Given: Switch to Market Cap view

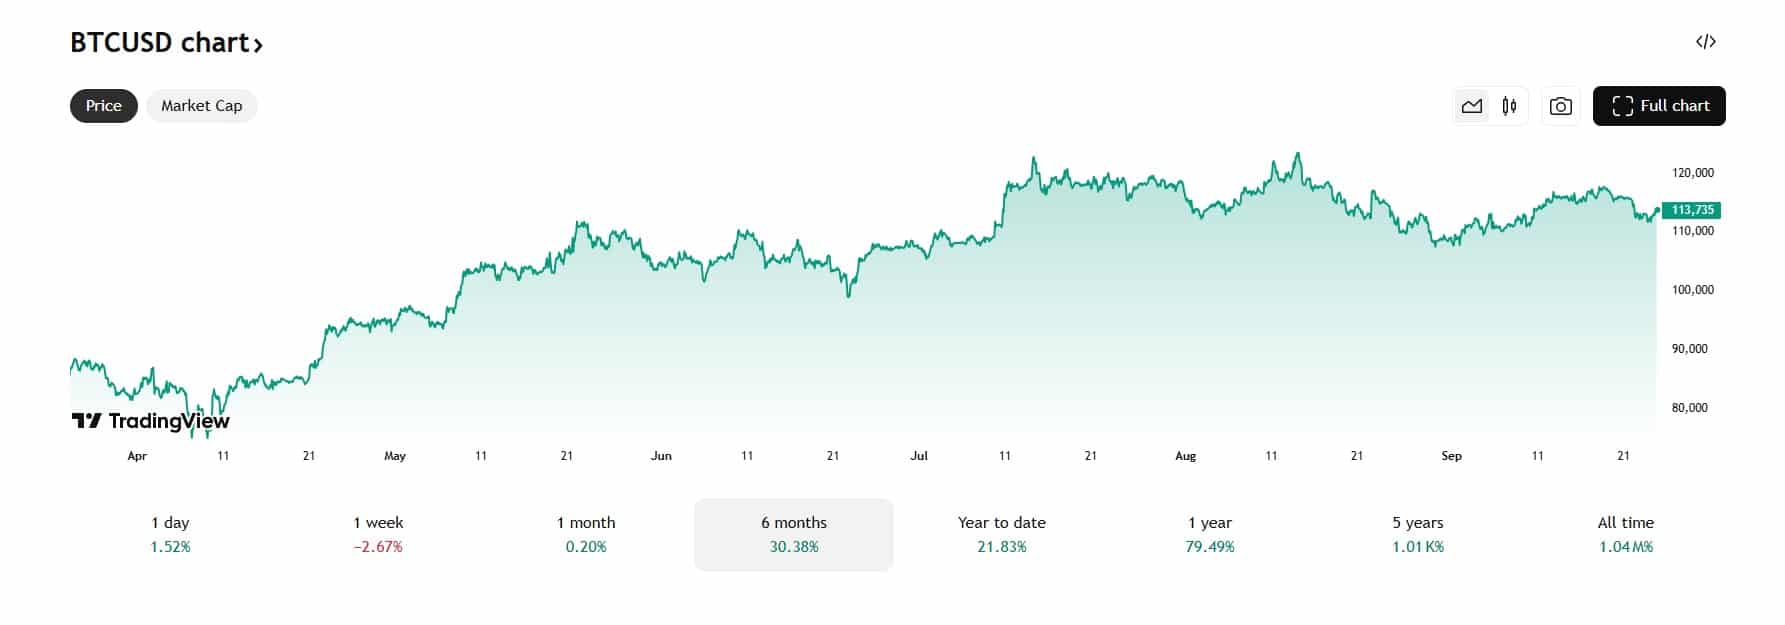Looking at the screenshot, I should pos(201,106).
